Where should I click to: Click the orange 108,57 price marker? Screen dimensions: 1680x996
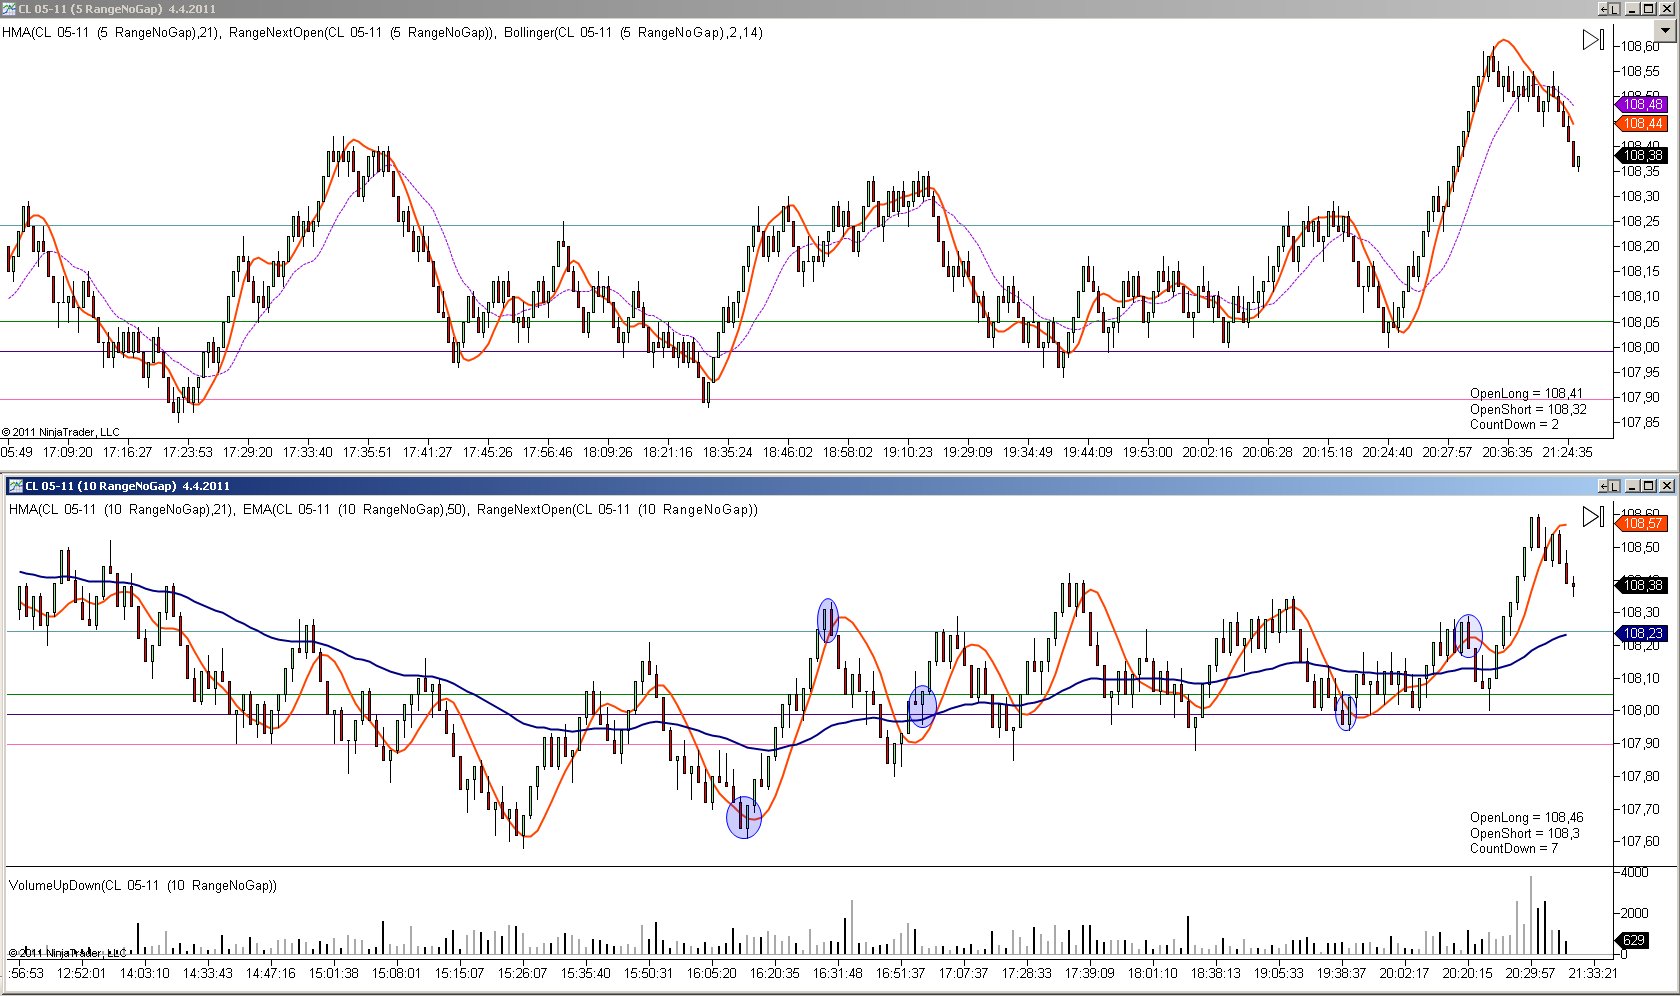click(1641, 523)
